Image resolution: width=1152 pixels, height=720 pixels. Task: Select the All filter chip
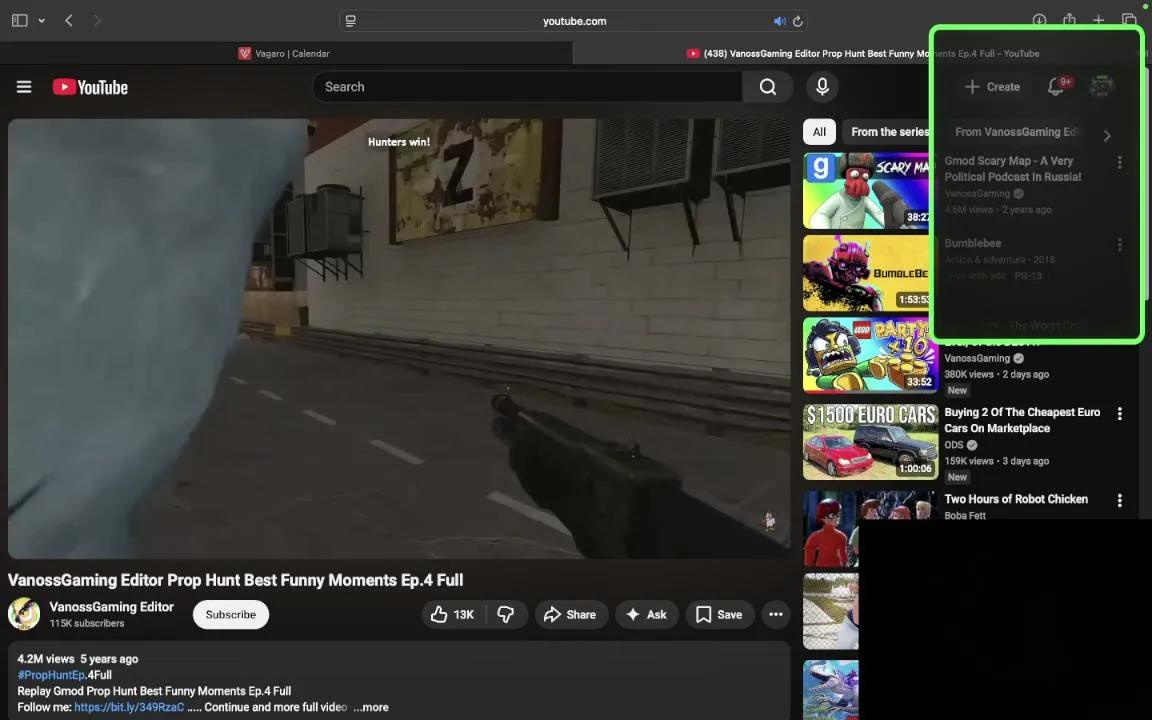tap(819, 132)
